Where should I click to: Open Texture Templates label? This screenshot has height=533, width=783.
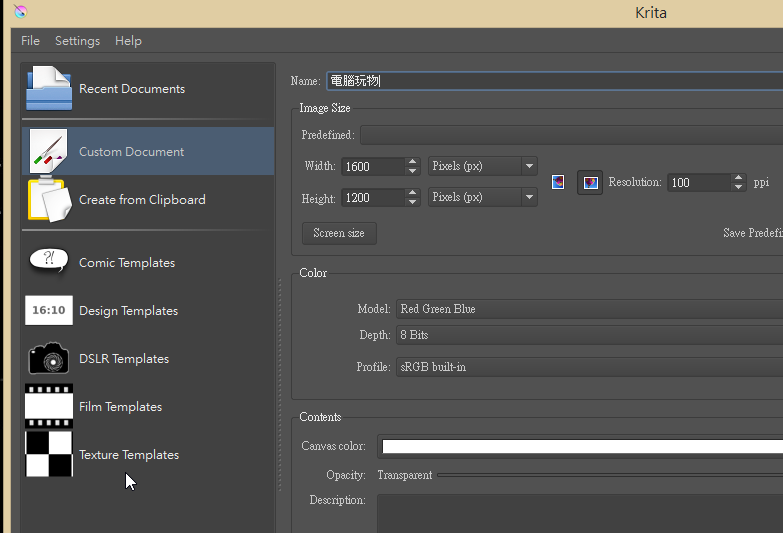pyautogui.click(x=129, y=455)
